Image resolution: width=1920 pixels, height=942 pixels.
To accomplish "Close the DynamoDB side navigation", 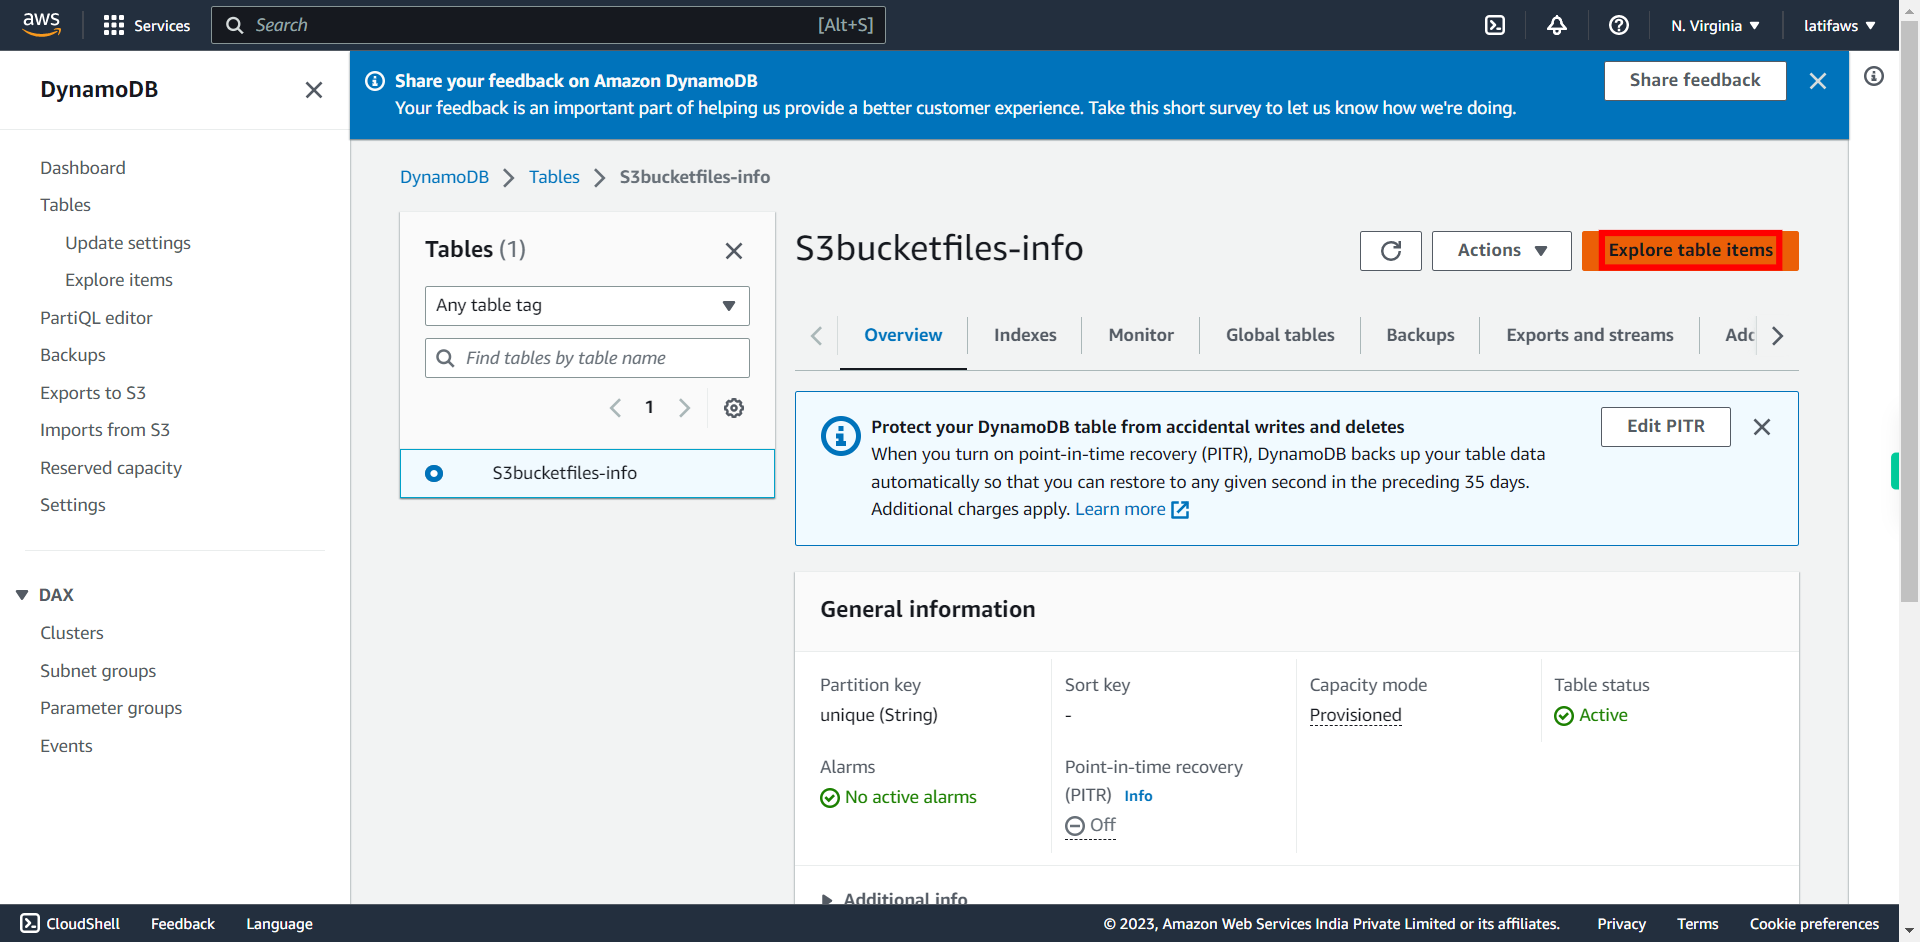I will click(x=314, y=90).
